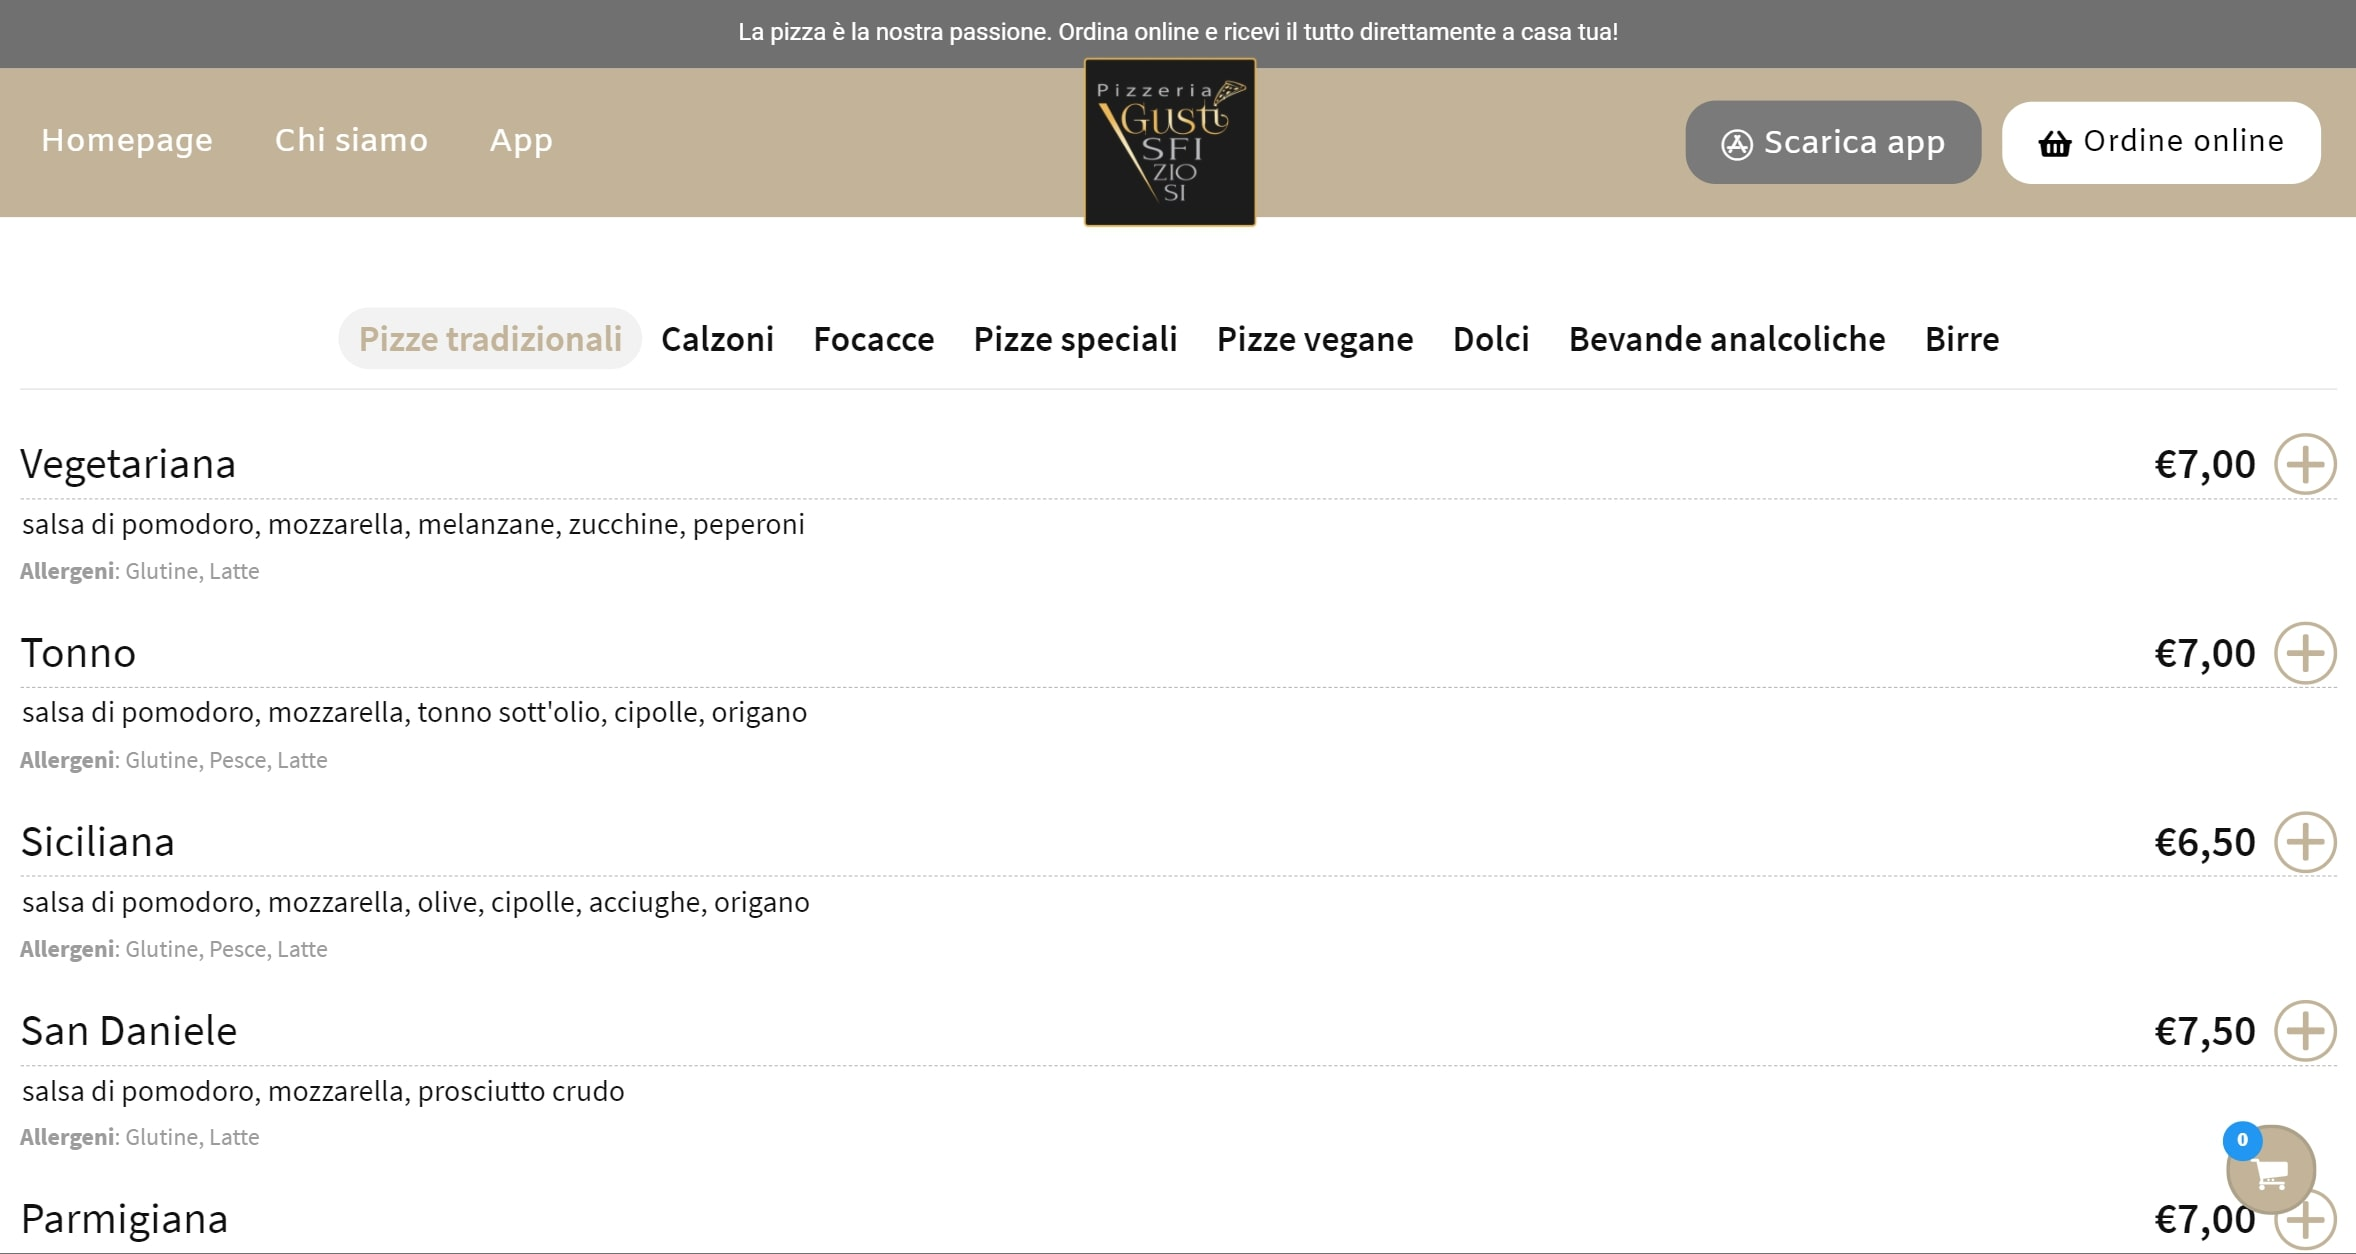2356x1254 pixels.
Task: Click San Daniele's ingredients description
Action: [323, 1091]
